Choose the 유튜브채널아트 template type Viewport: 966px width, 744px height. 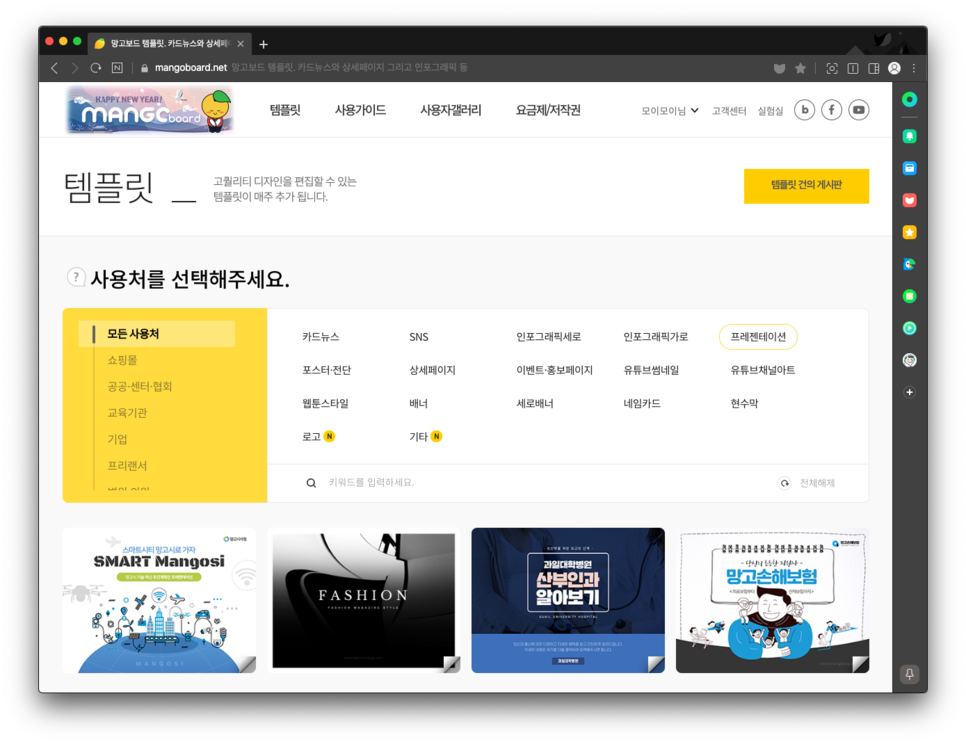click(763, 370)
